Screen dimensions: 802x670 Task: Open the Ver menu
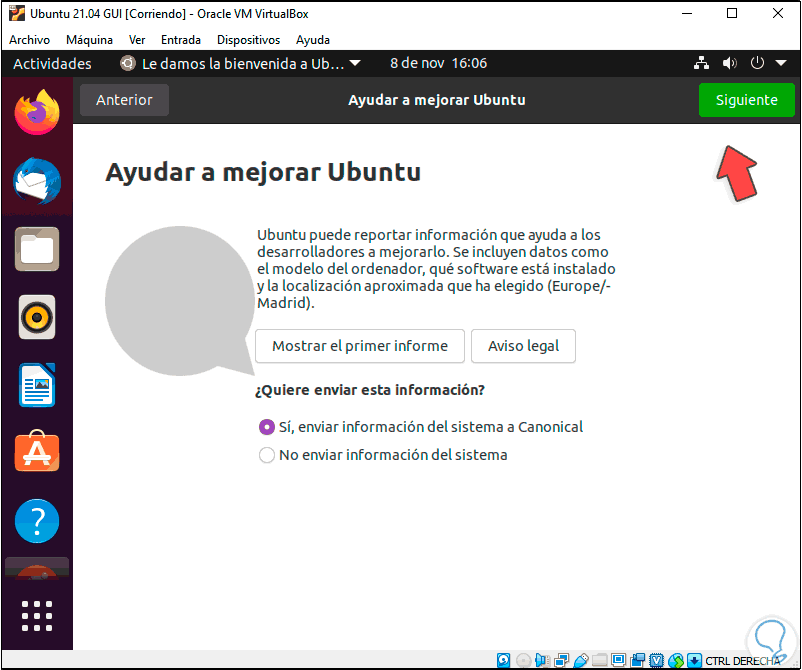tap(137, 40)
